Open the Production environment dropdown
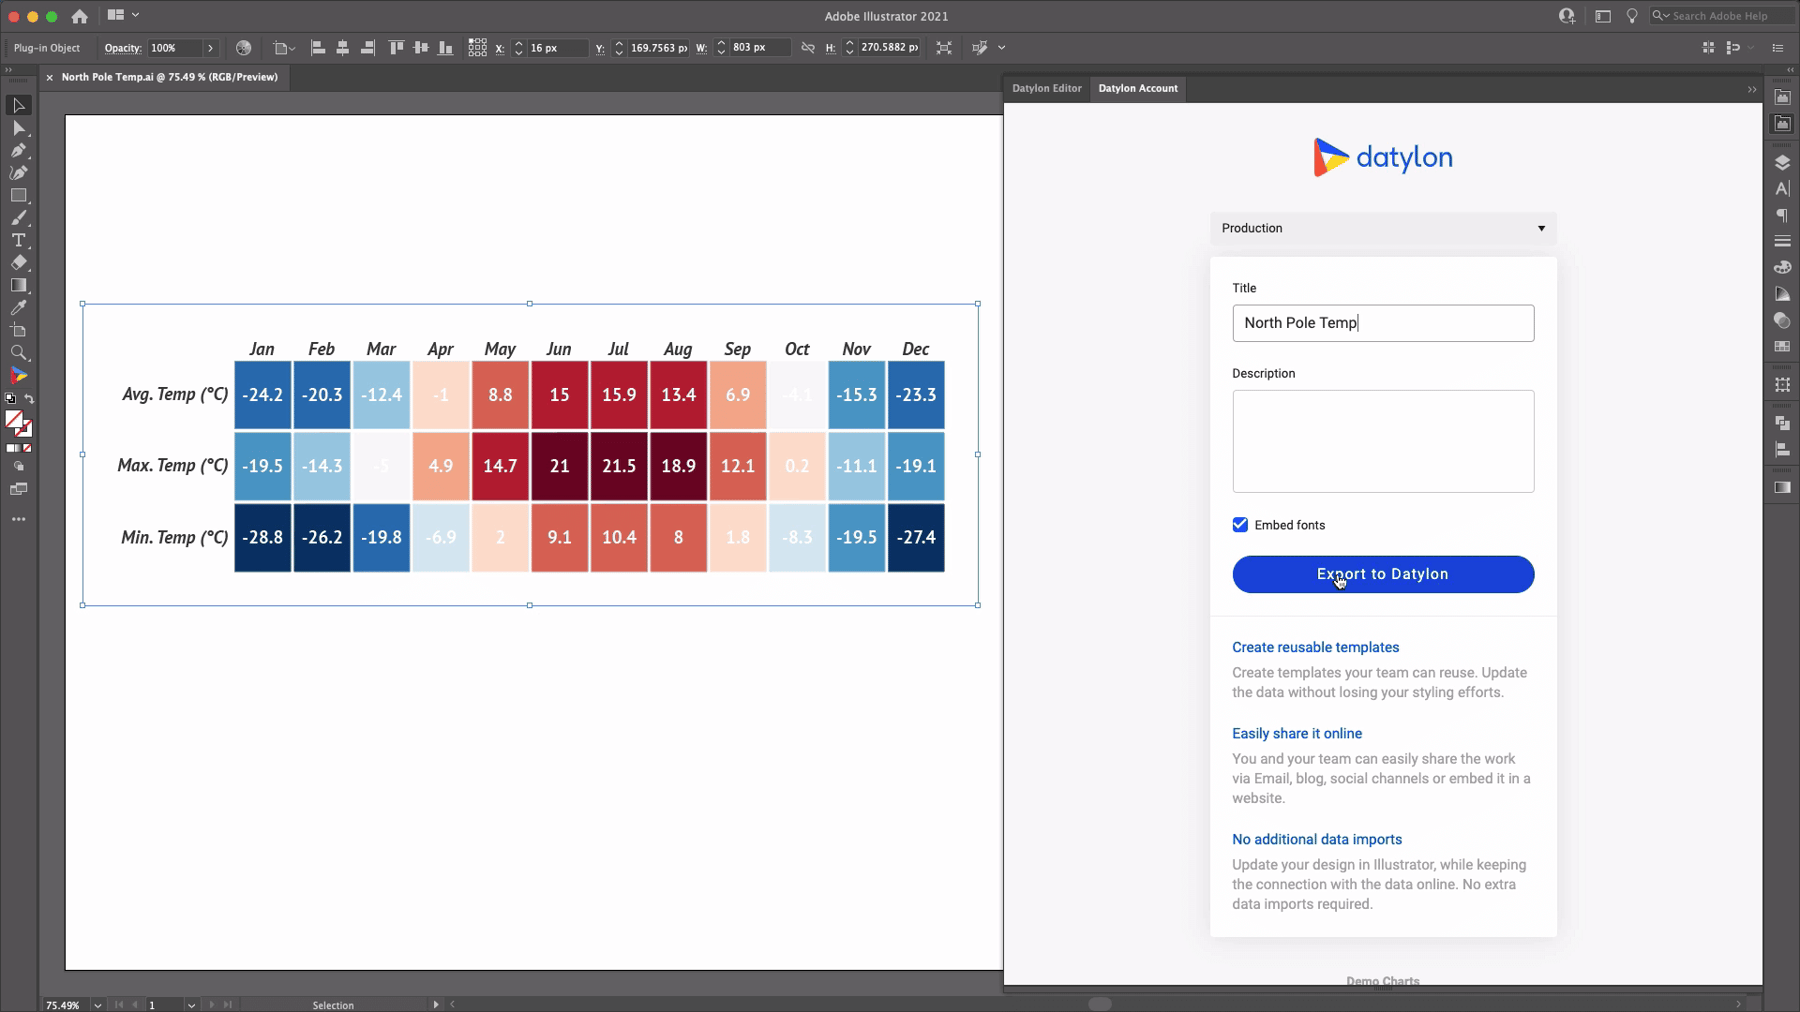The image size is (1800, 1012). click(x=1383, y=228)
